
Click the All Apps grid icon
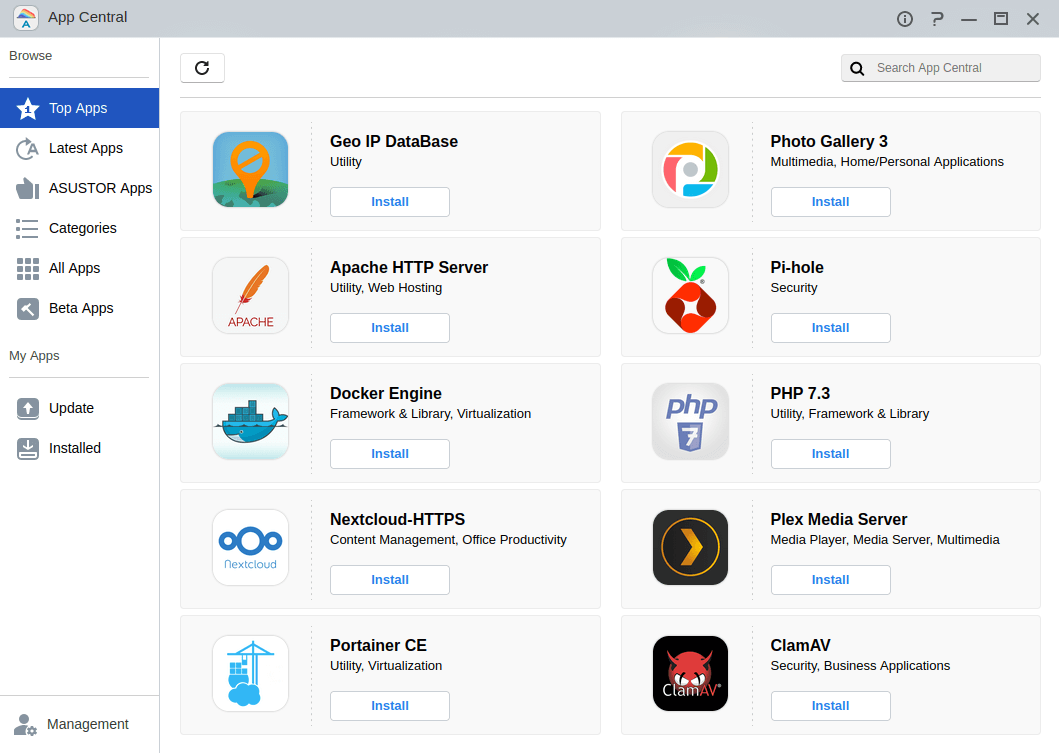(28, 269)
